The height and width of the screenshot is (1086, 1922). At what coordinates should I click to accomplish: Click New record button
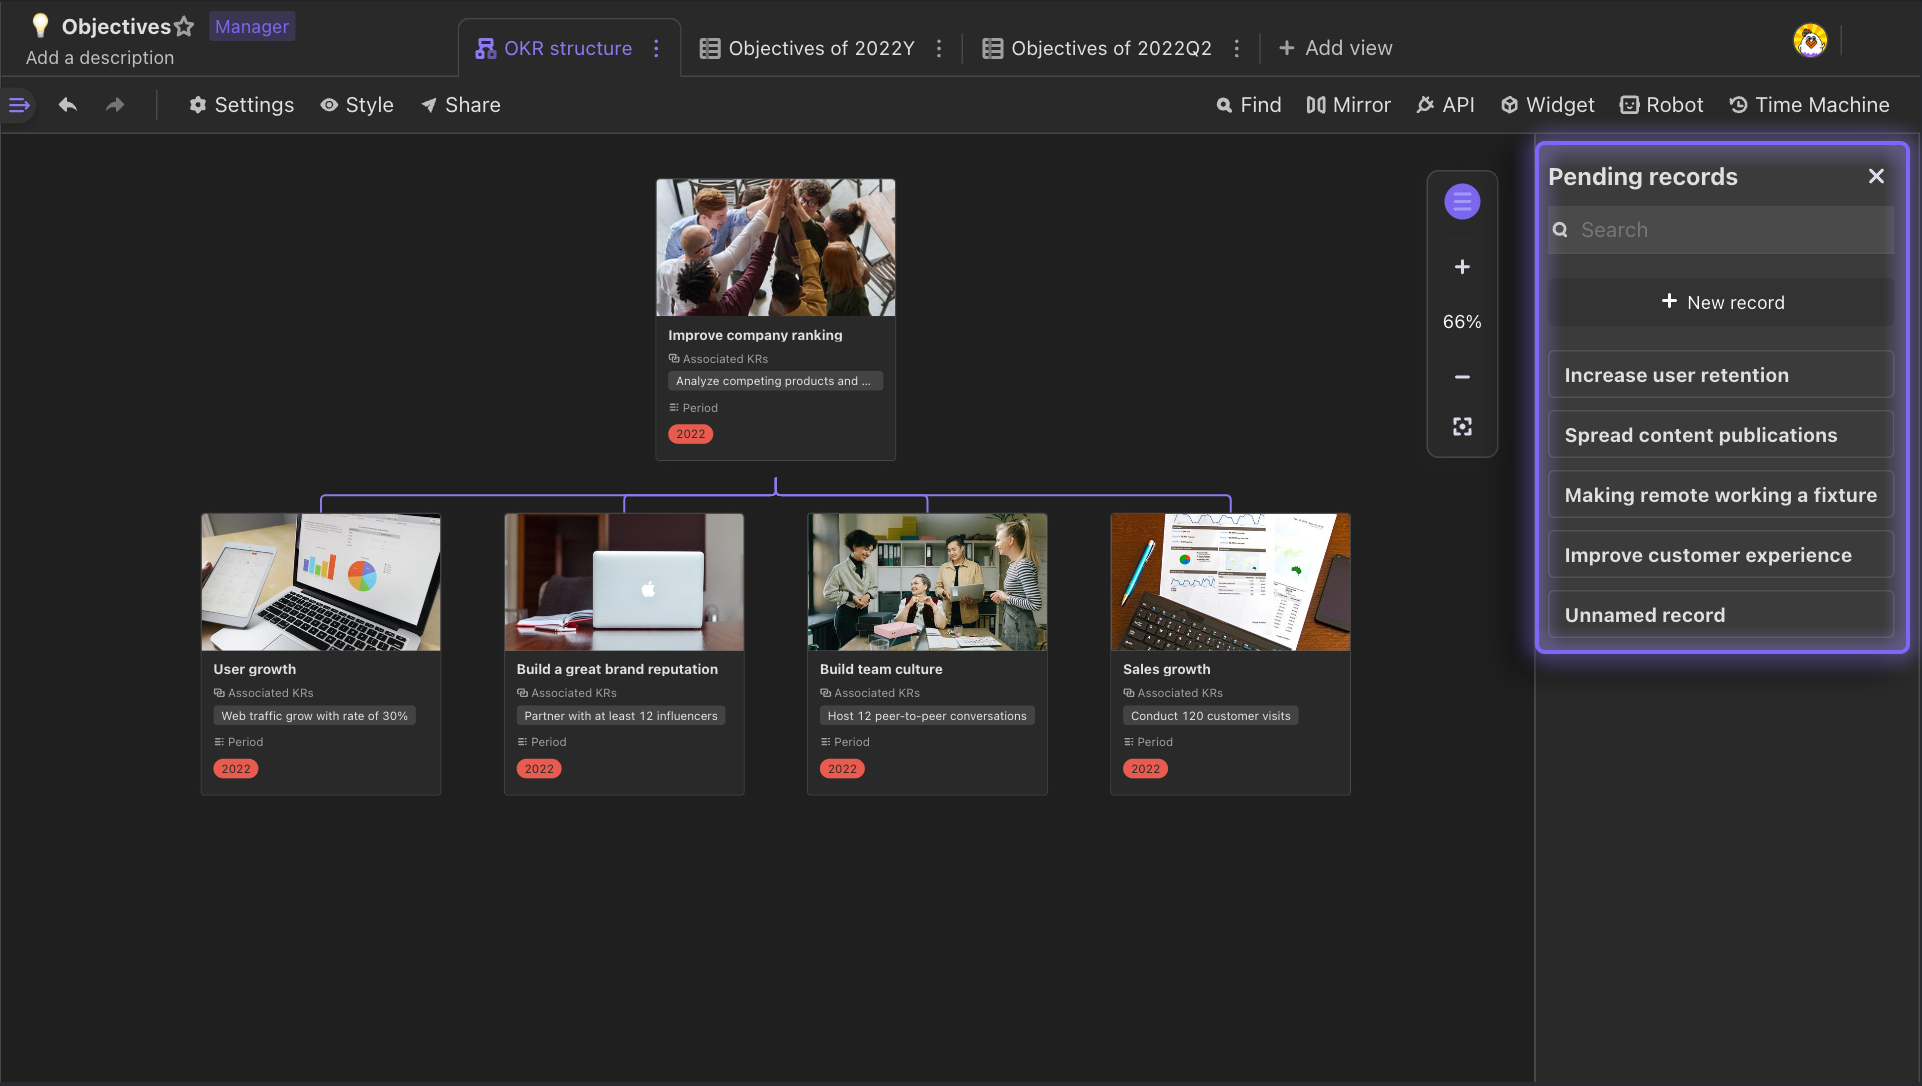point(1721,302)
